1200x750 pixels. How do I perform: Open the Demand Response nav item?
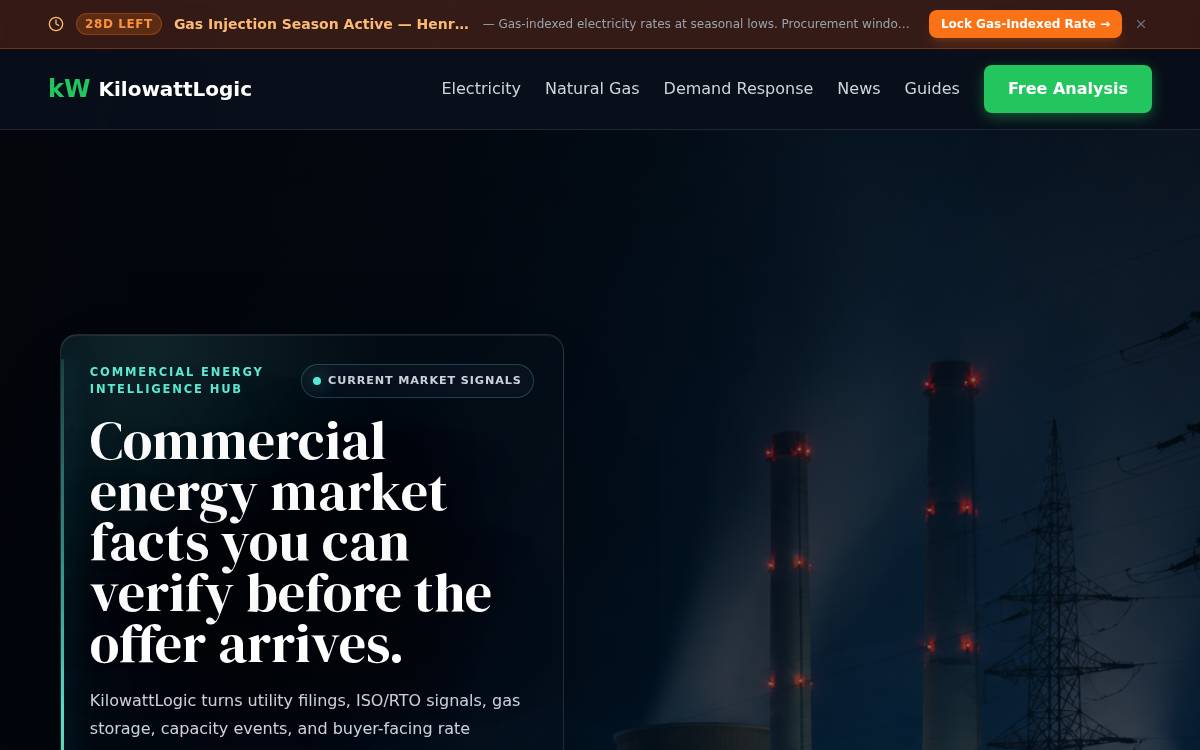pos(738,89)
